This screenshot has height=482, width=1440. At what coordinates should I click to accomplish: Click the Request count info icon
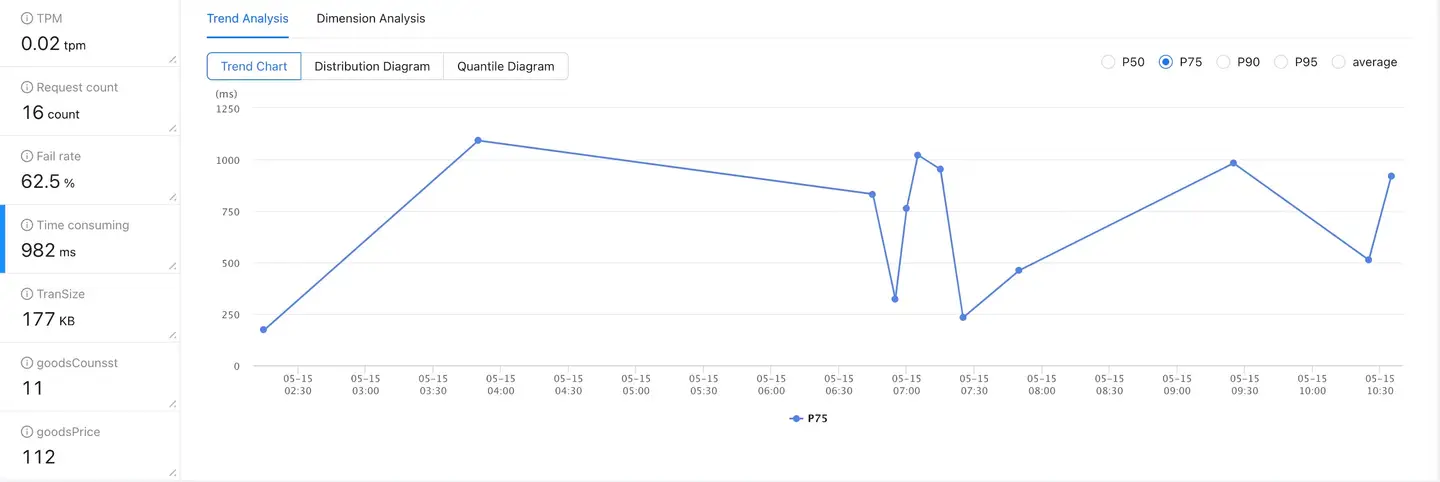[x=27, y=88]
